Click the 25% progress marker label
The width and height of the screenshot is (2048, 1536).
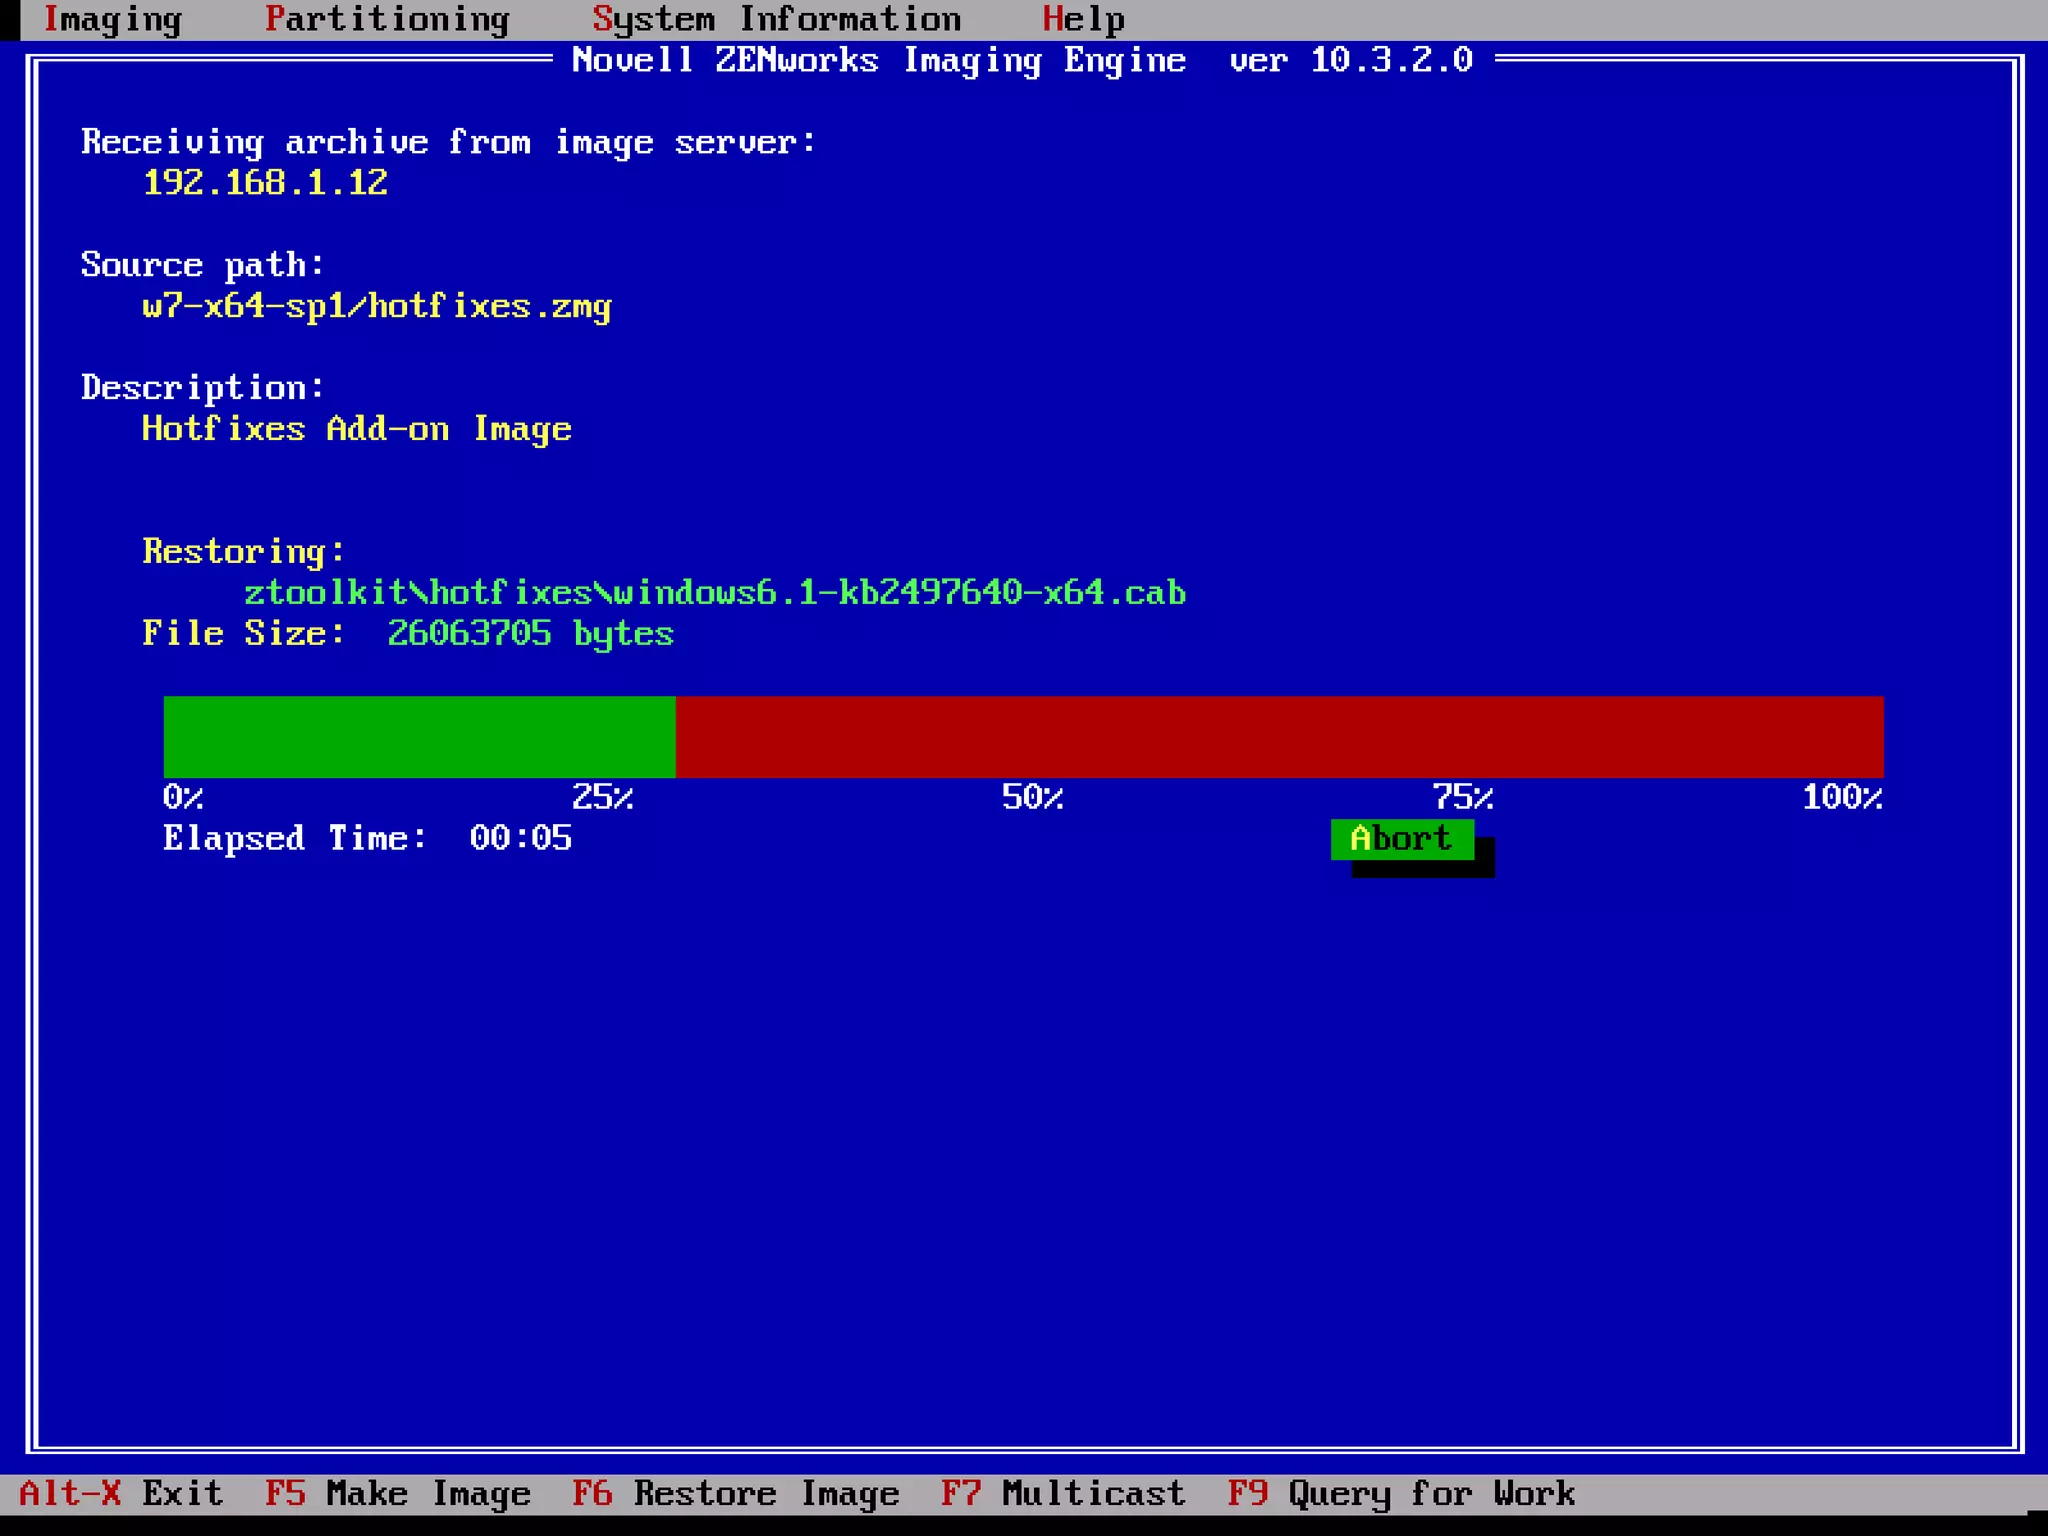click(x=602, y=797)
